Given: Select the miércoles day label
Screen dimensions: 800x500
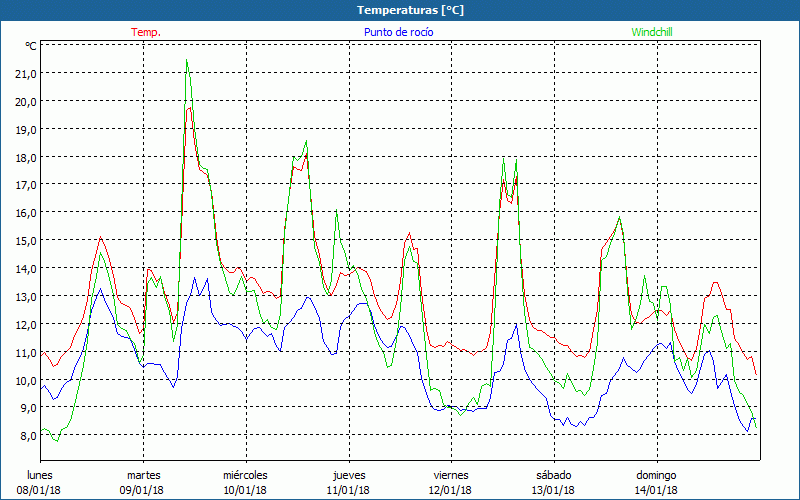Looking at the screenshot, I should pos(245,475).
